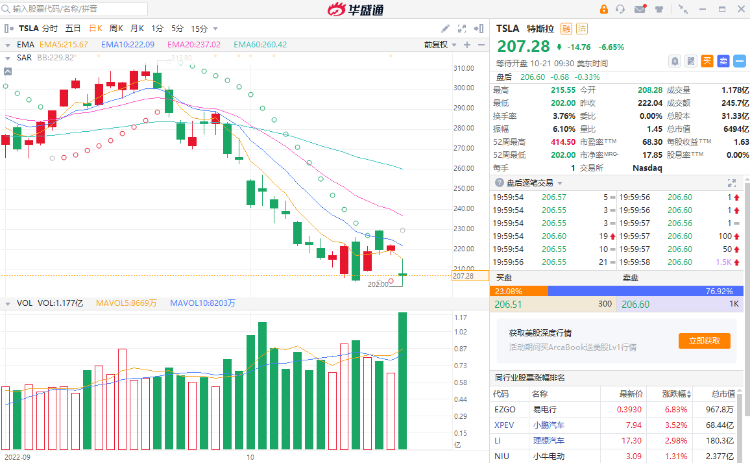Expand chart to full screen
The height and width of the screenshot is (463, 750).
point(462,29)
